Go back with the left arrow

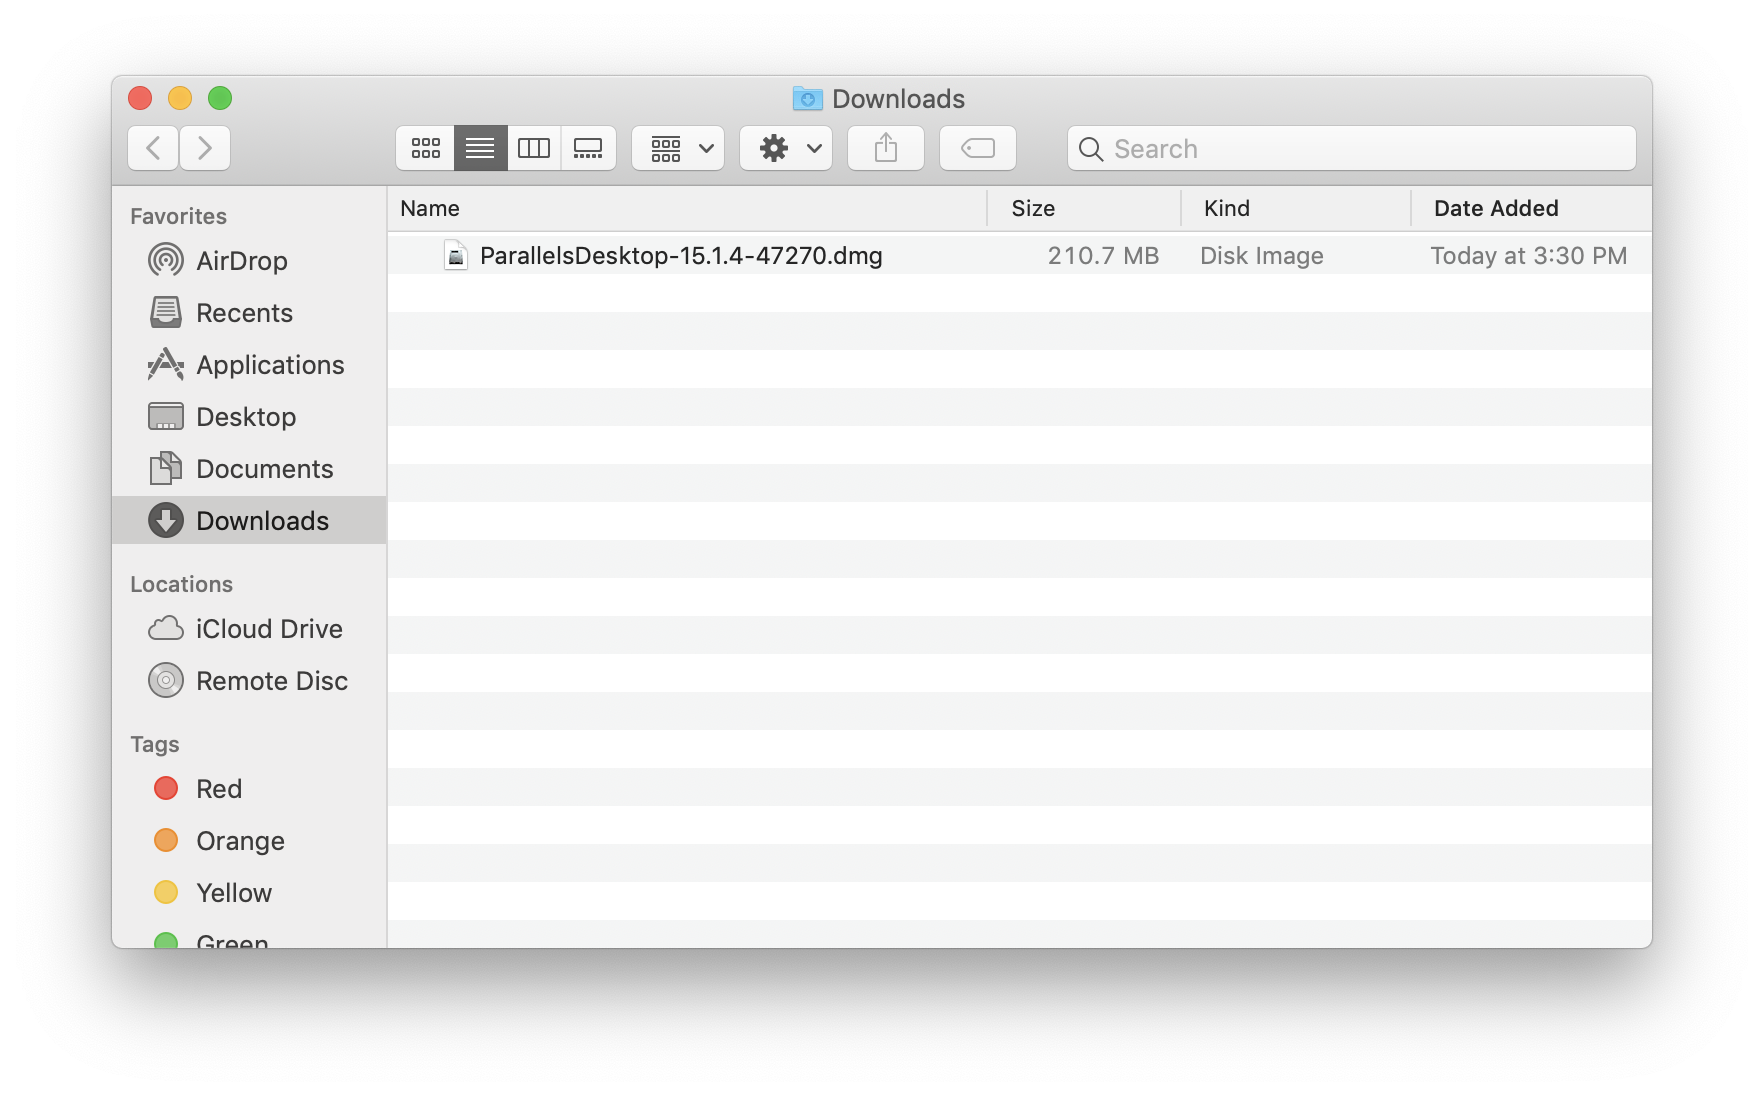pos(153,148)
